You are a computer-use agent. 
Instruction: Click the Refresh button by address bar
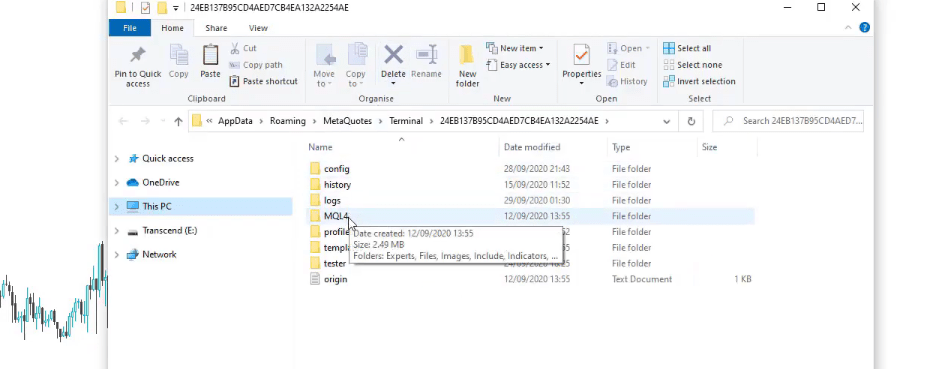(x=691, y=121)
